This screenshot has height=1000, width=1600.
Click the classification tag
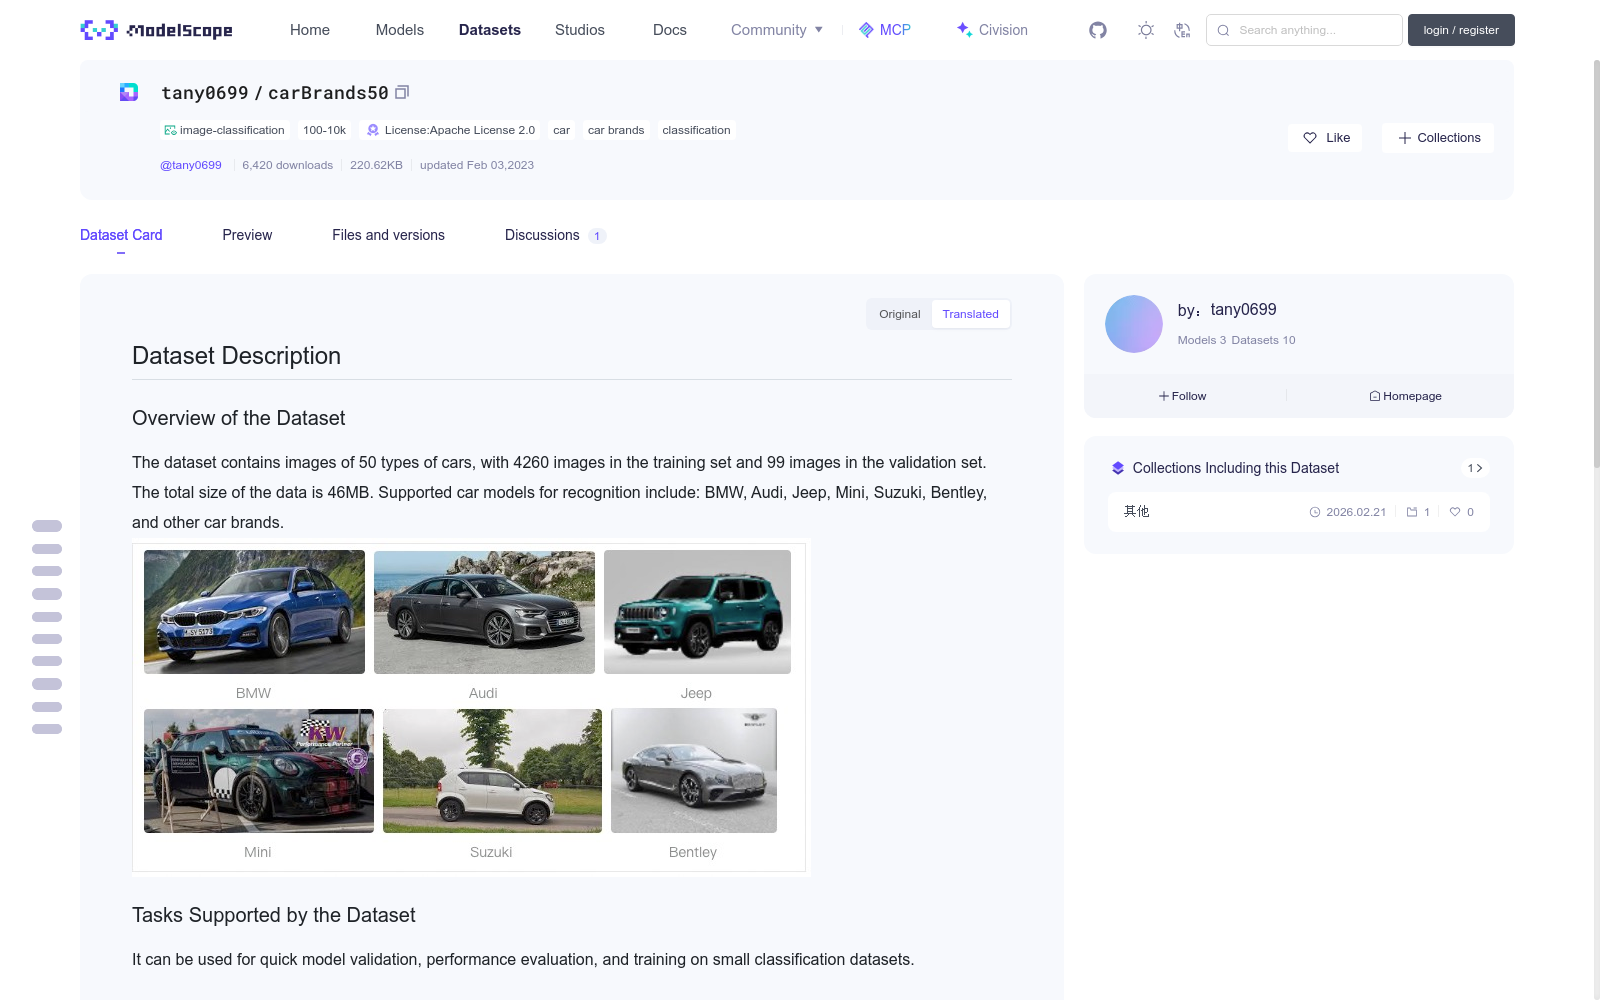tap(696, 130)
